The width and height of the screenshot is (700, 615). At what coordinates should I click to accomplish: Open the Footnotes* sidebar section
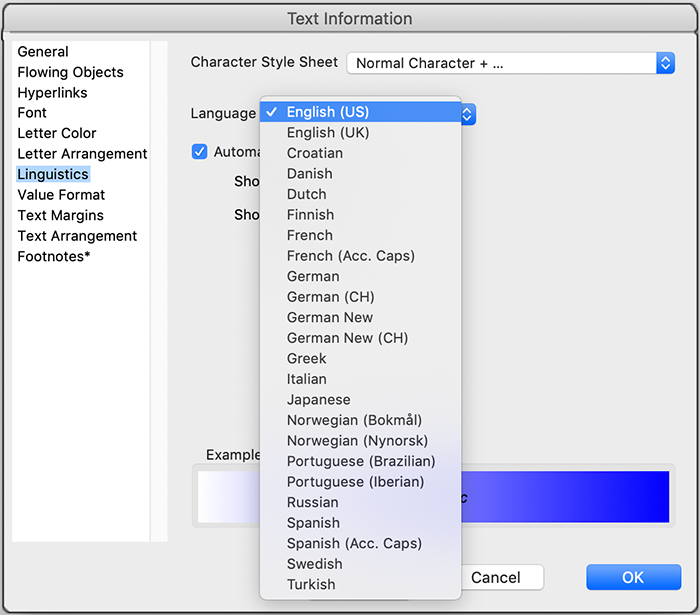point(52,256)
